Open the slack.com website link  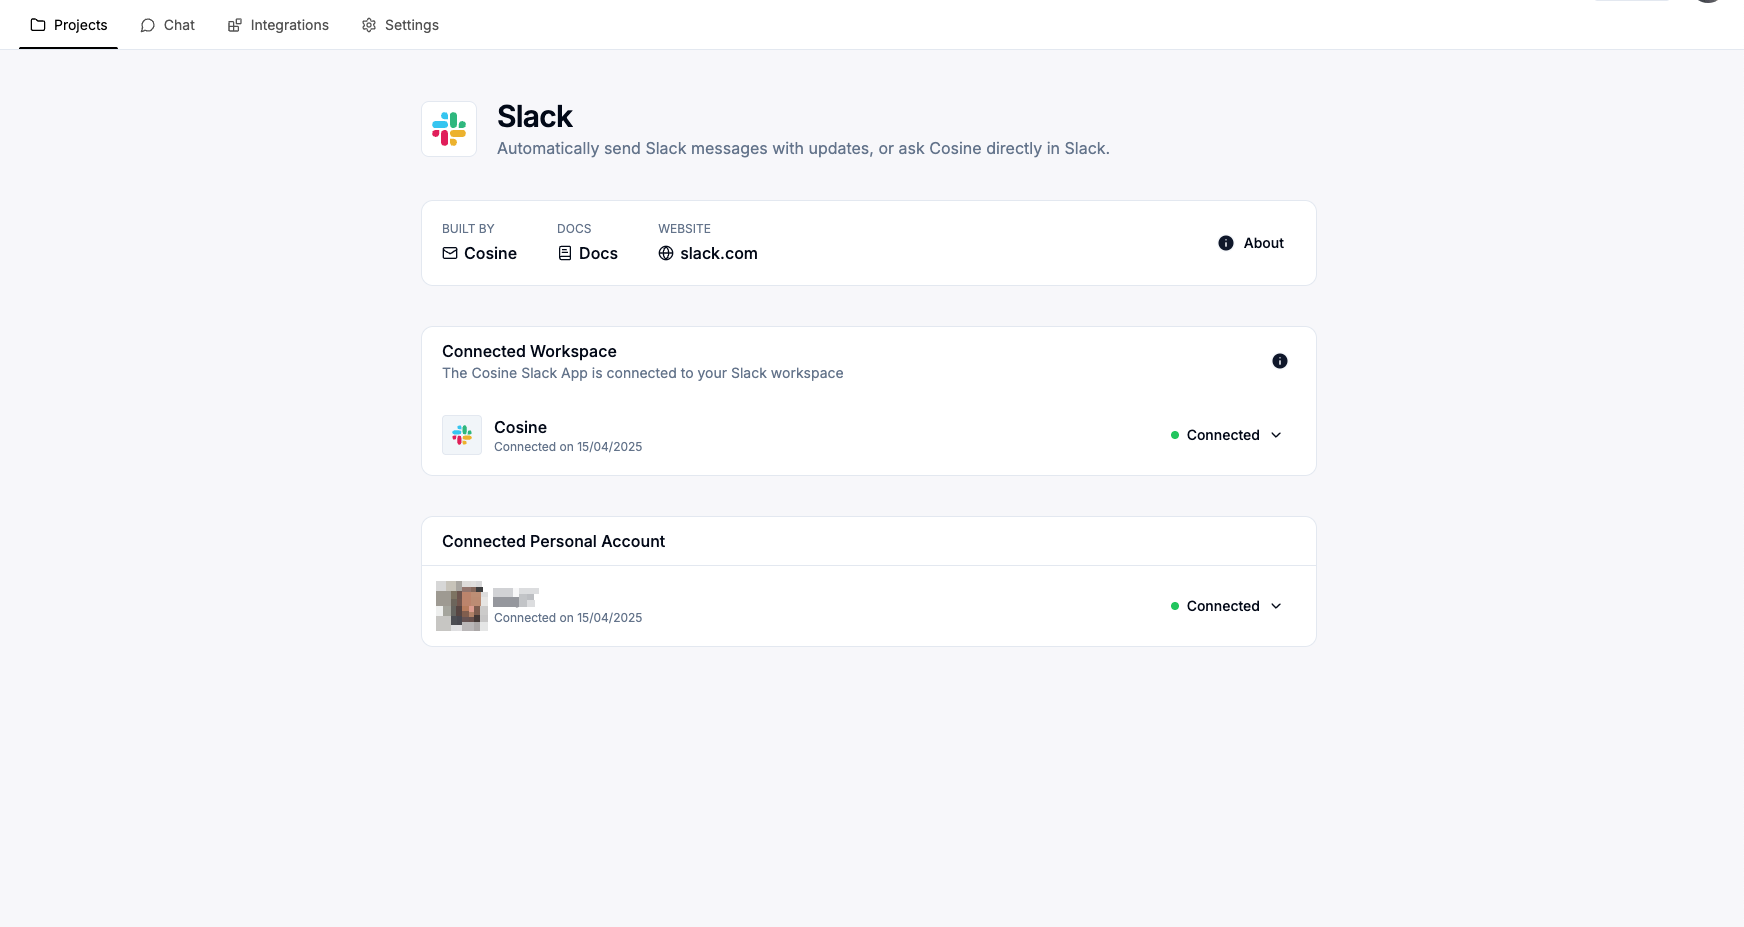tap(718, 253)
